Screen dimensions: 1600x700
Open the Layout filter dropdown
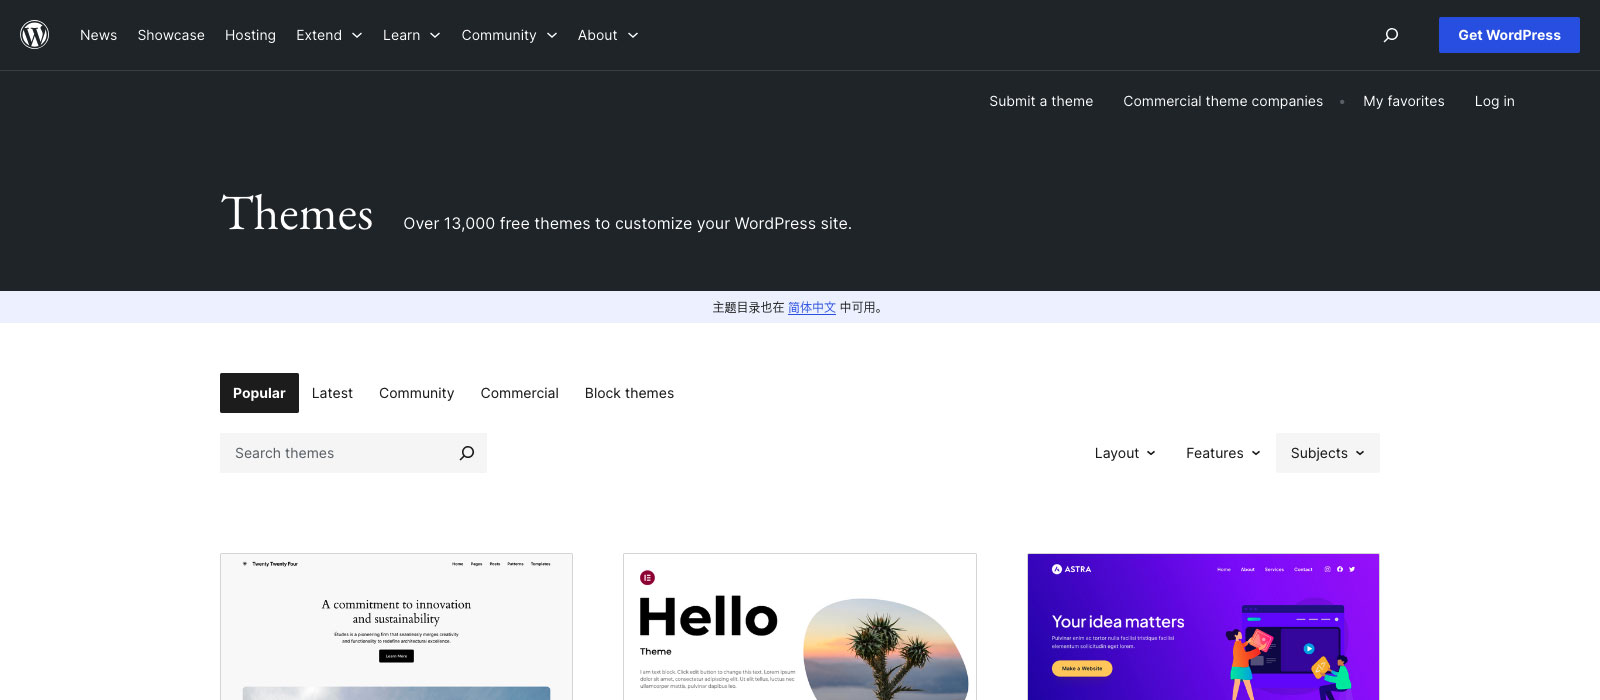click(1125, 453)
